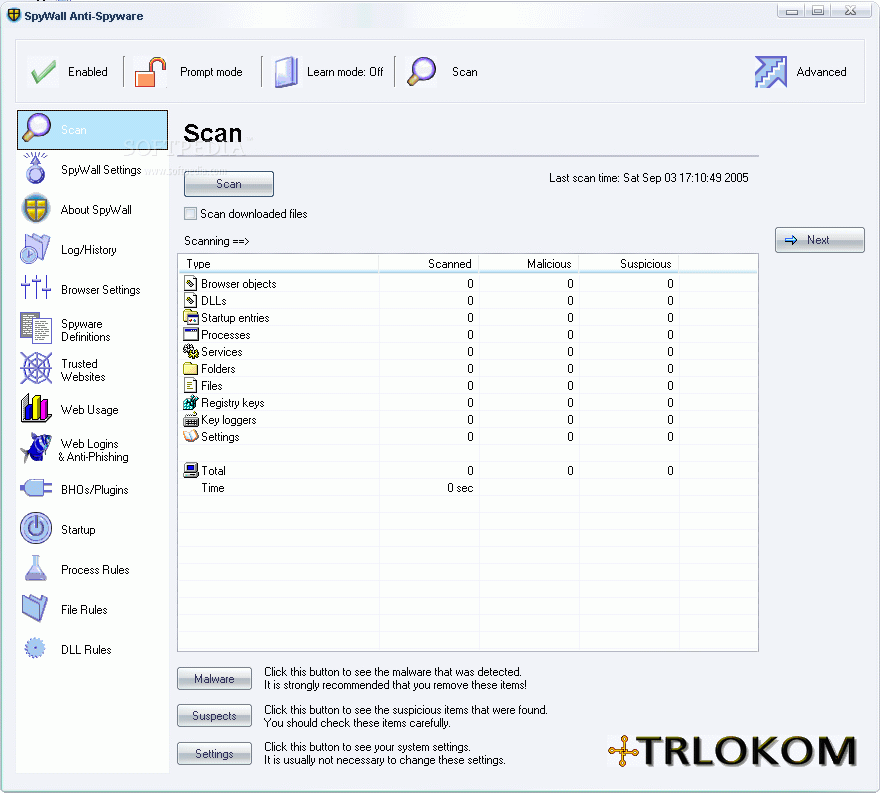880x793 pixels.
Task: Click the Services gears row icon
Action: (x=191, y=351)
